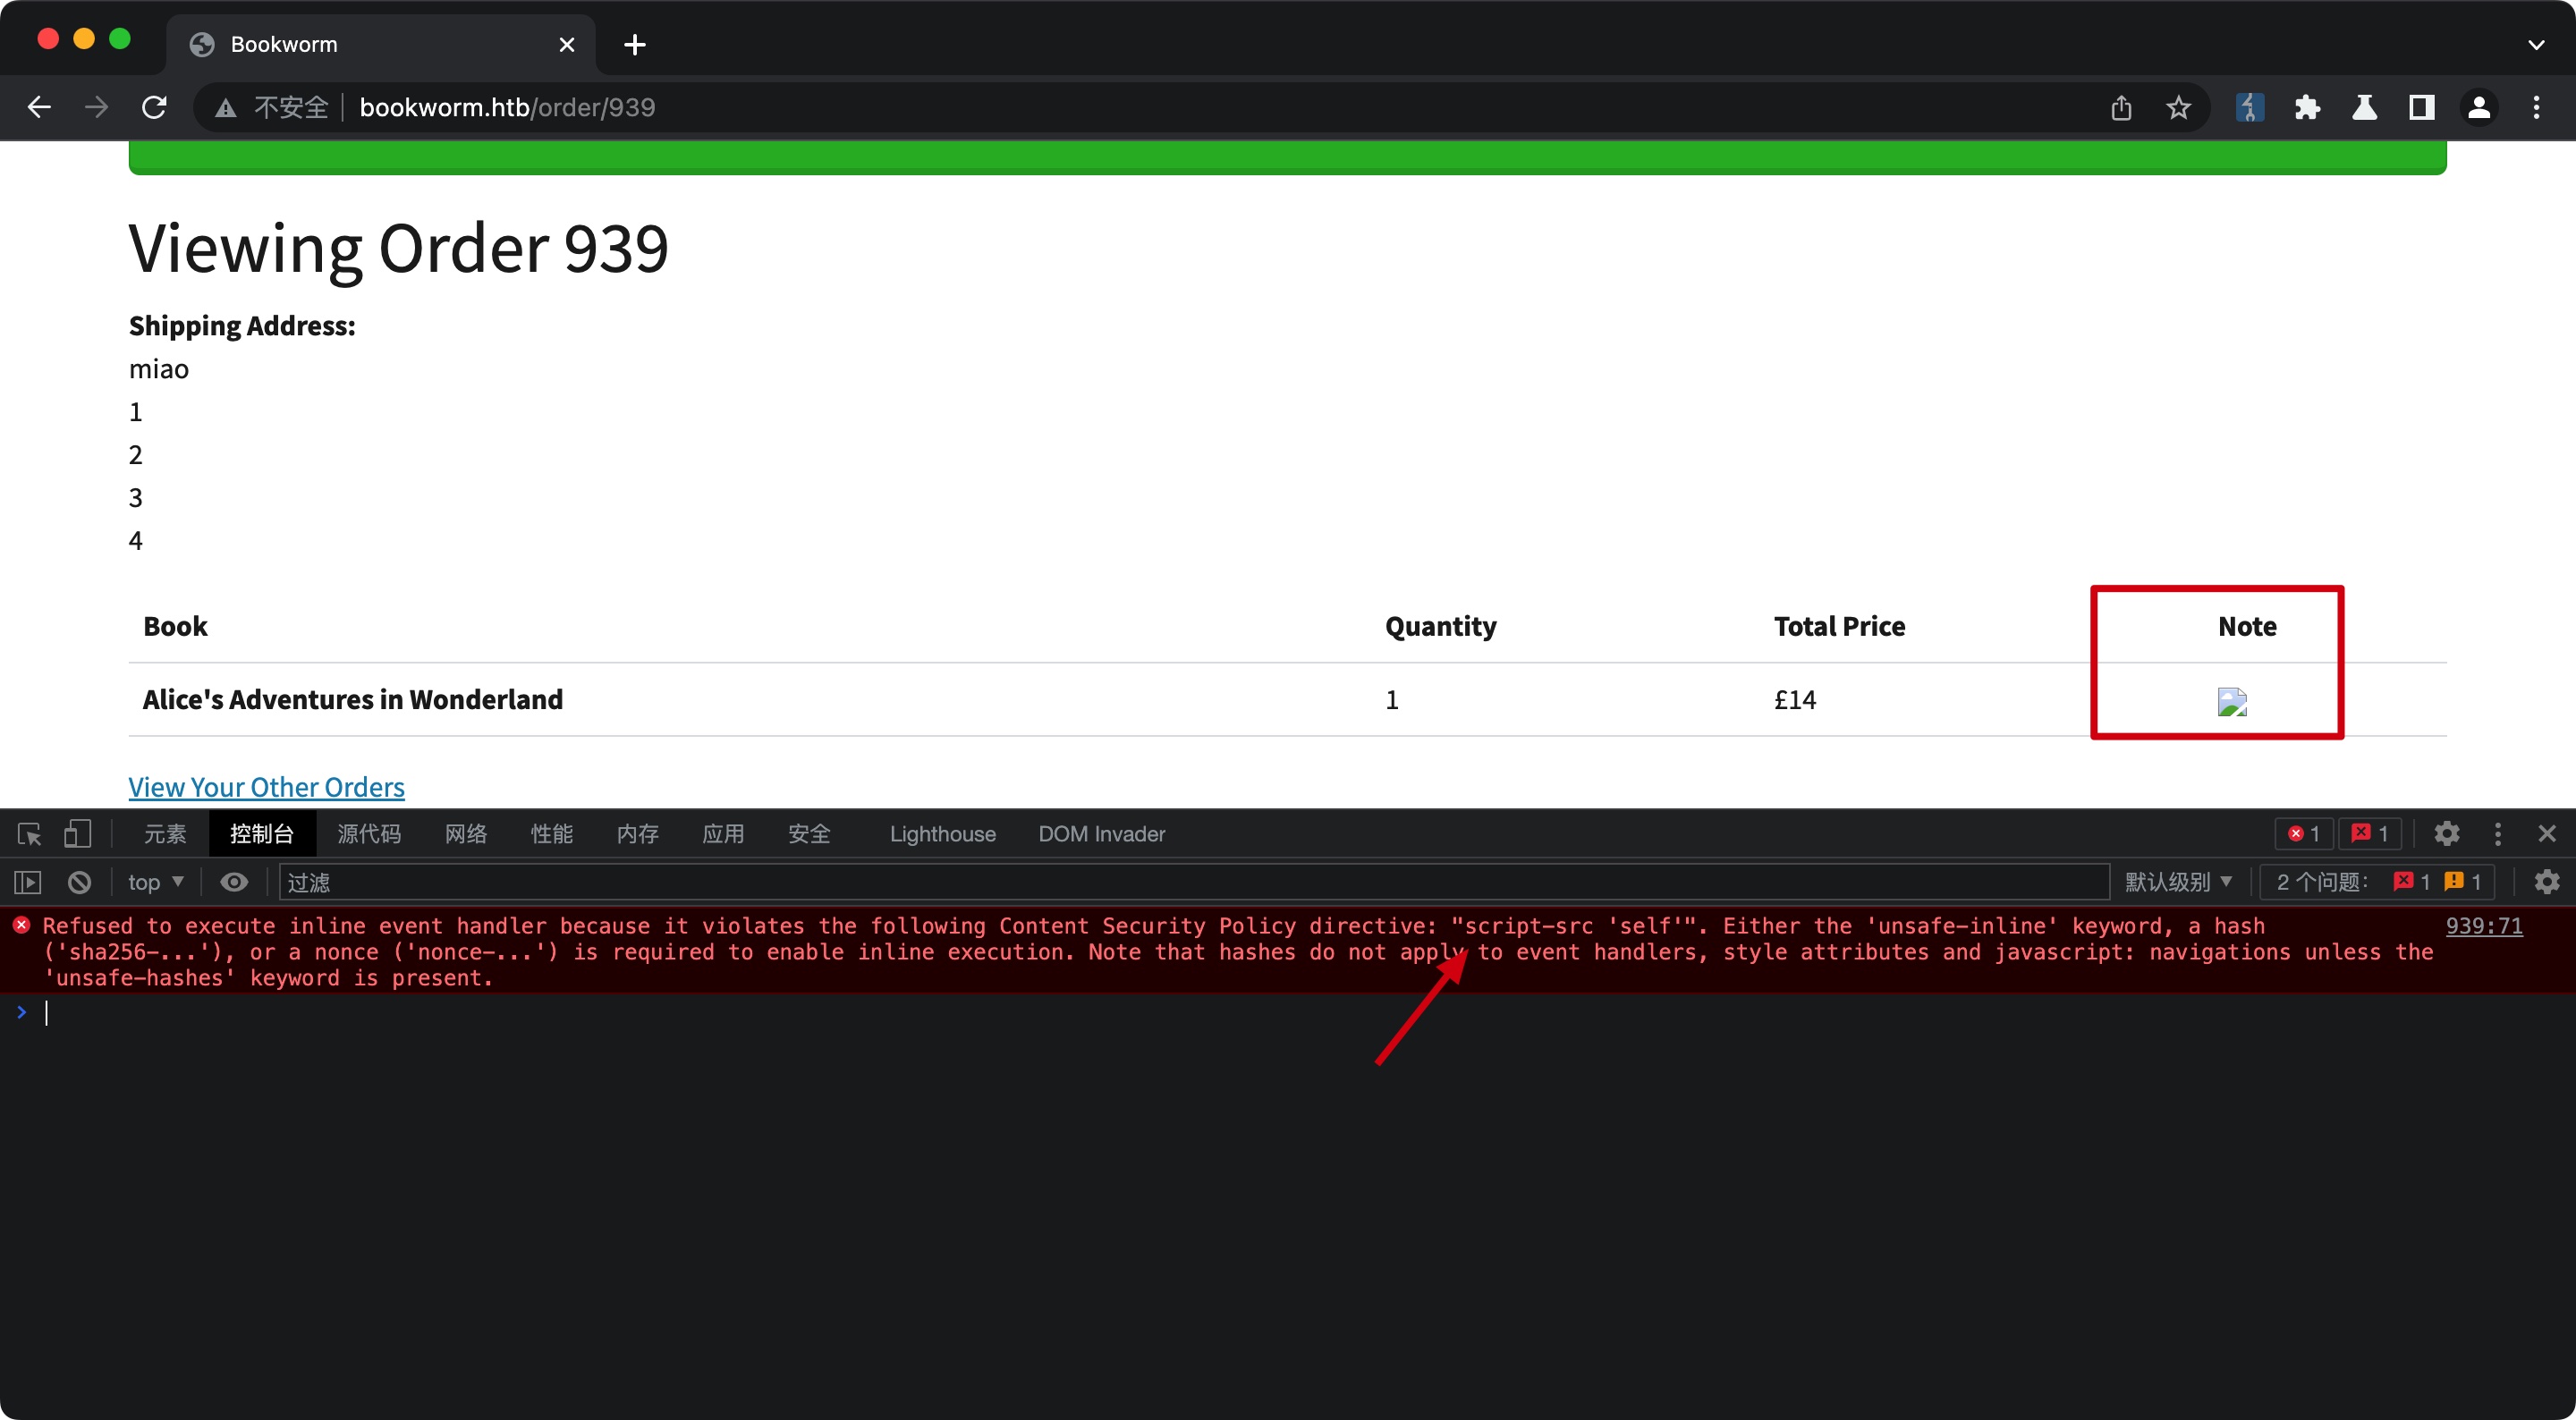2576x1420 pixels.
Task: Click View Your Other Orders link
Action: coord(266,786)
